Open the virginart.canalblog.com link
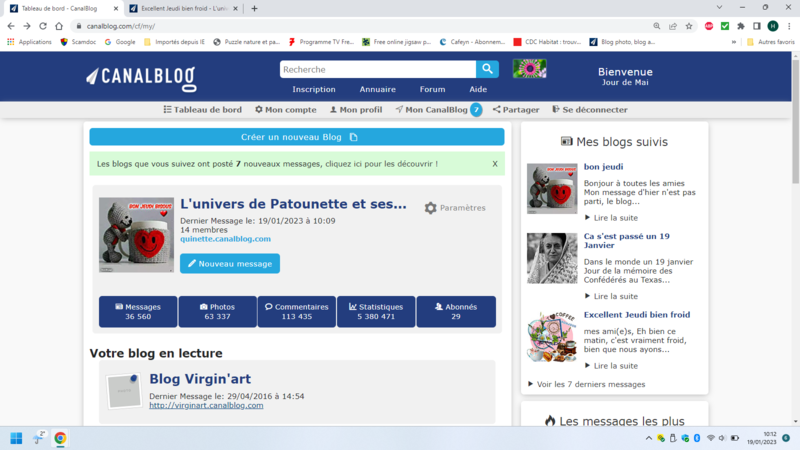800x450 pixels. click(206, 405)
